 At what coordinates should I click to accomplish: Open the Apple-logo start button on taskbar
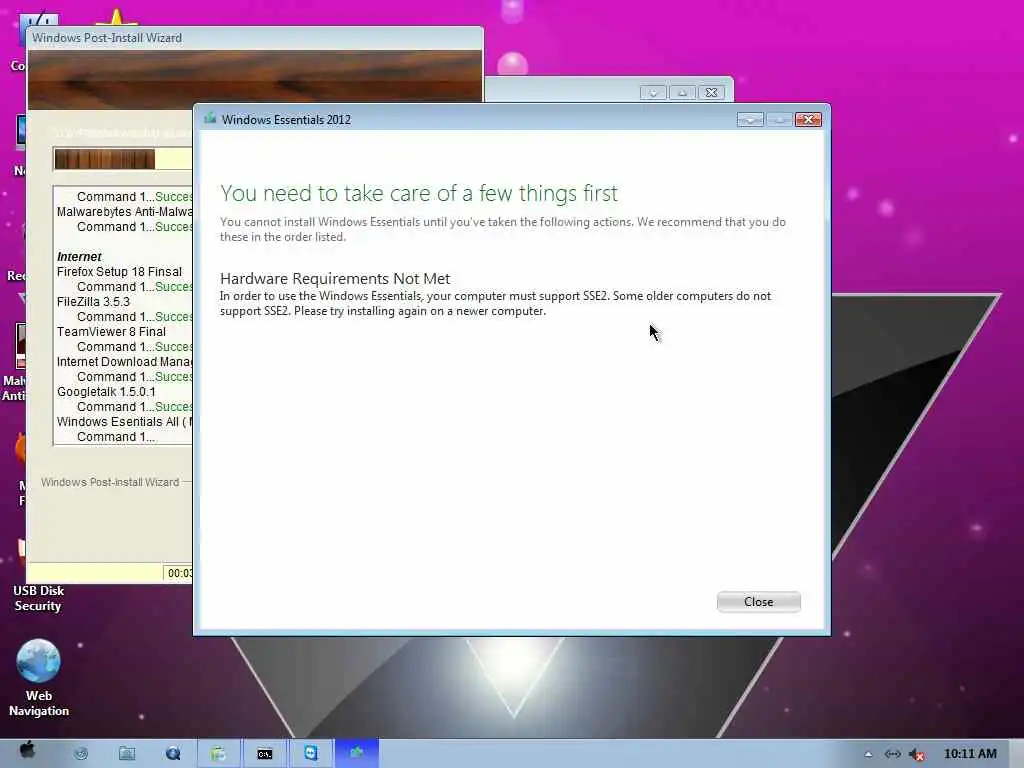pyautogui.click(x=27, y=750)
